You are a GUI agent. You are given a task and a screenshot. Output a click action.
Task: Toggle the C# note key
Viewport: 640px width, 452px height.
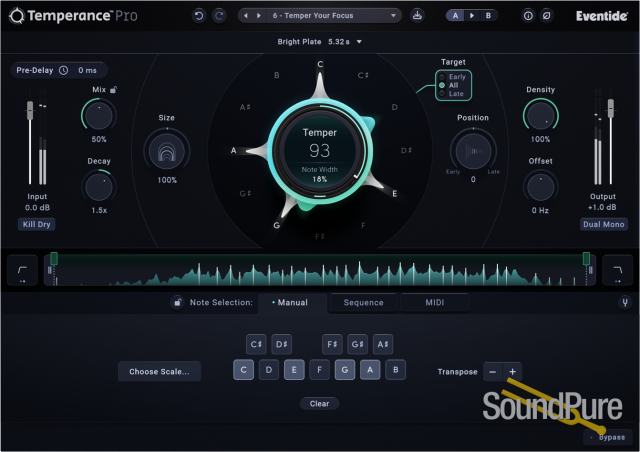pos(256,344)
